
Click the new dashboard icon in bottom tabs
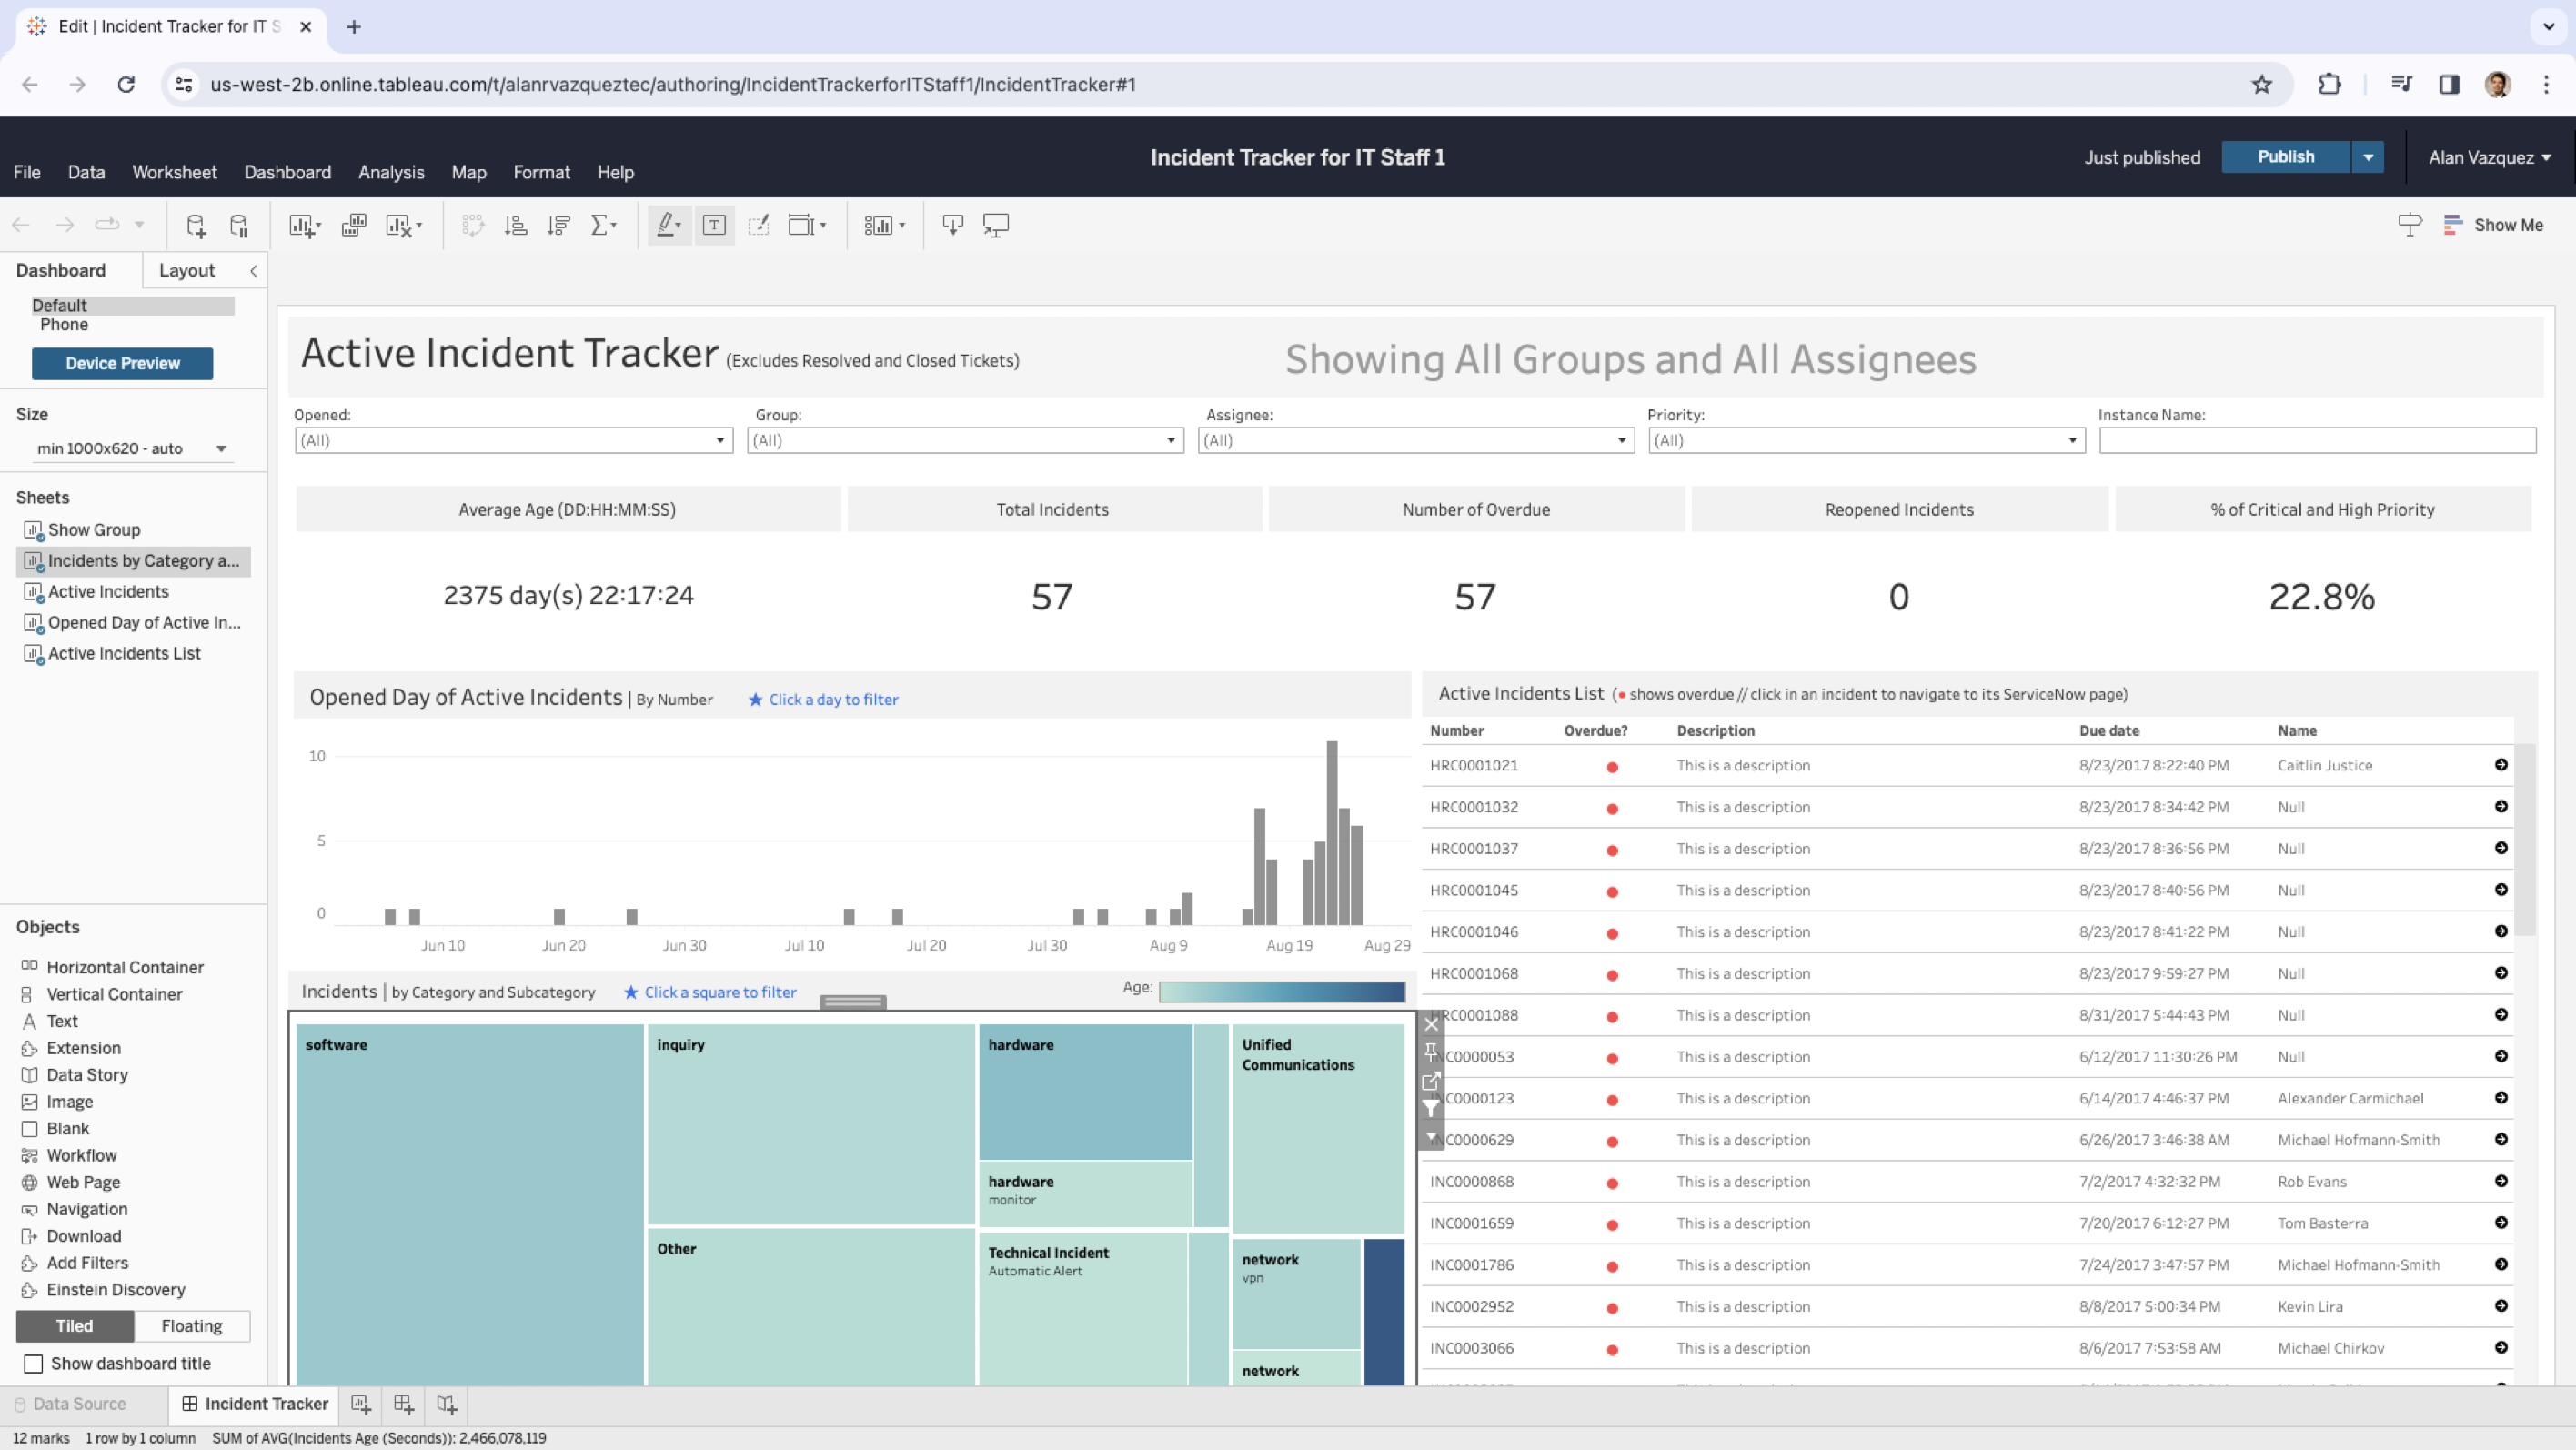coord(404,1404)
